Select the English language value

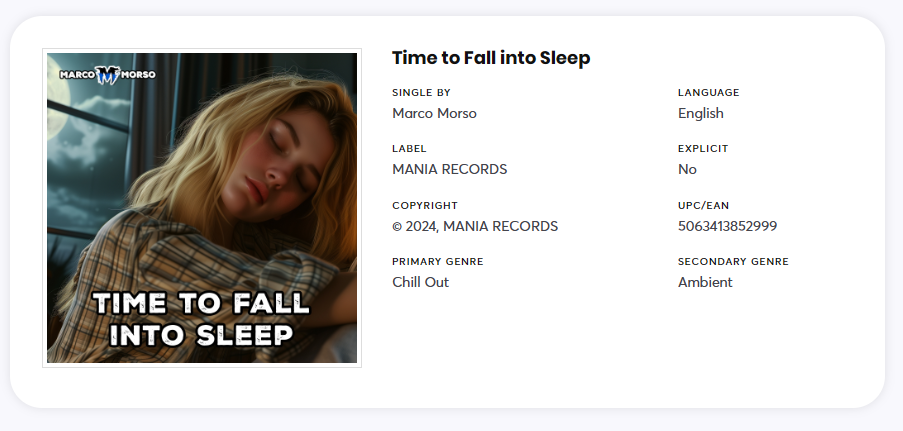point(700,113)
